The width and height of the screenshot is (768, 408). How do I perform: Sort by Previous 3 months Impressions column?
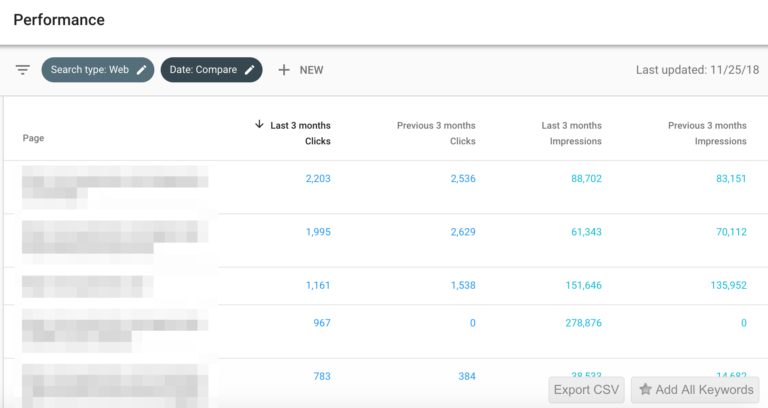coord(707,133)
